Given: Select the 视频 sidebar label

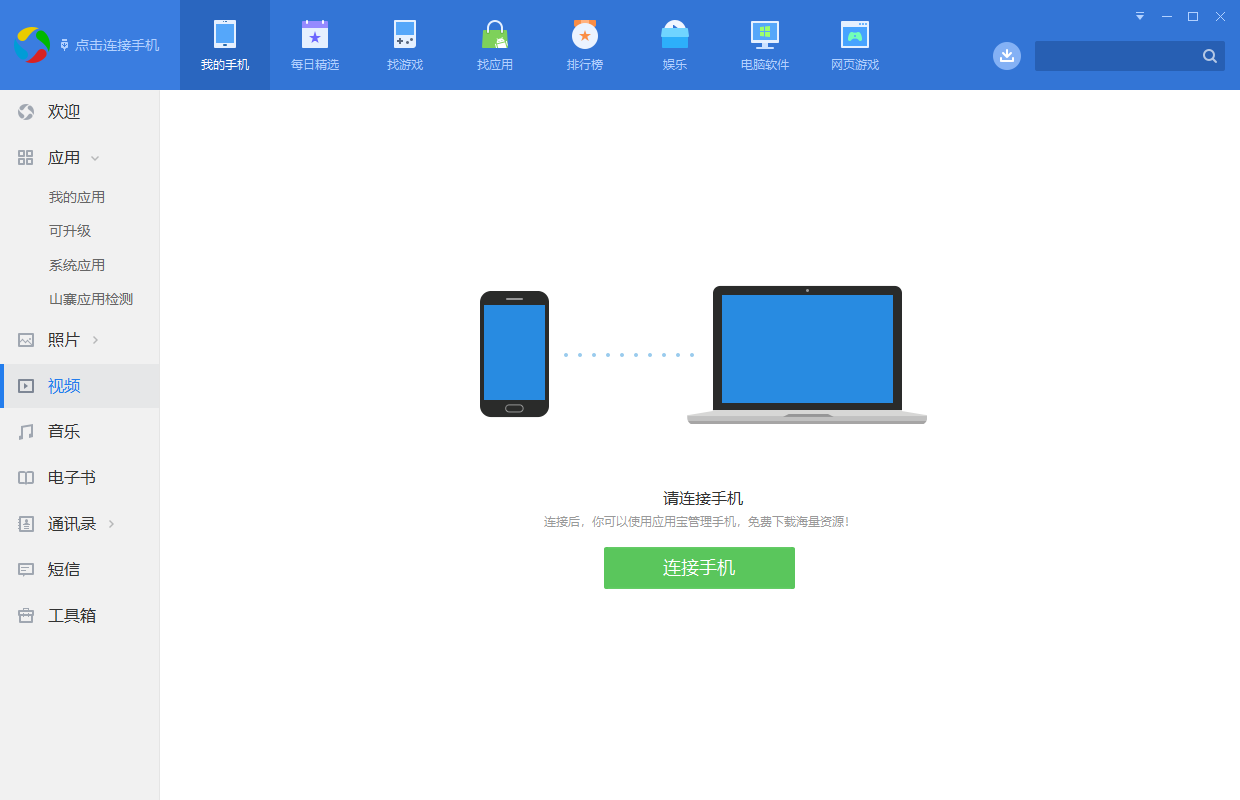Looking at the screenshot, I should [x=64, y=386].
